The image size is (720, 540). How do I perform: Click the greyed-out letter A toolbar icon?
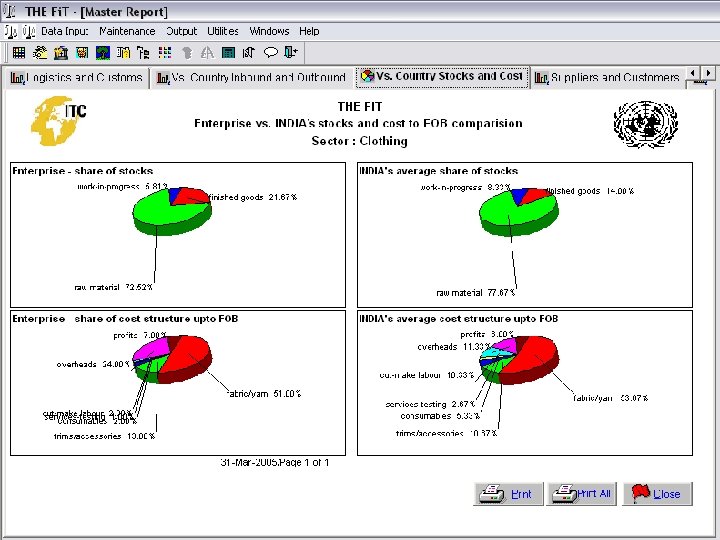click(x=207, y=53)
